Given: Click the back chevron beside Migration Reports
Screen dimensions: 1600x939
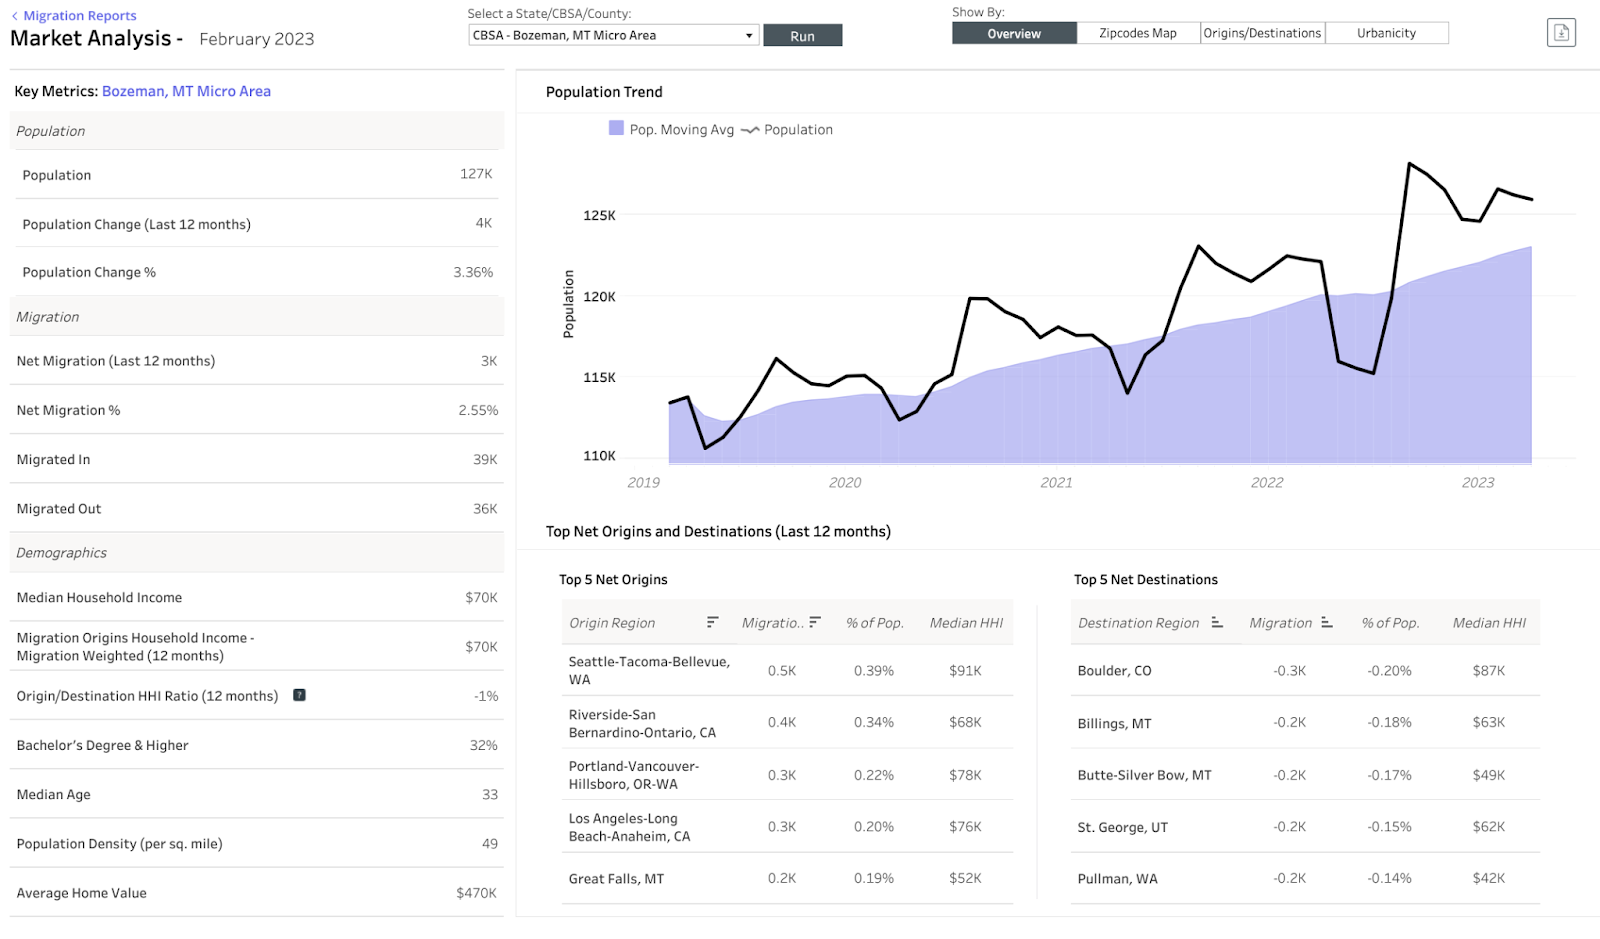Looking at the screenshot, I should [x=13, y=15].
